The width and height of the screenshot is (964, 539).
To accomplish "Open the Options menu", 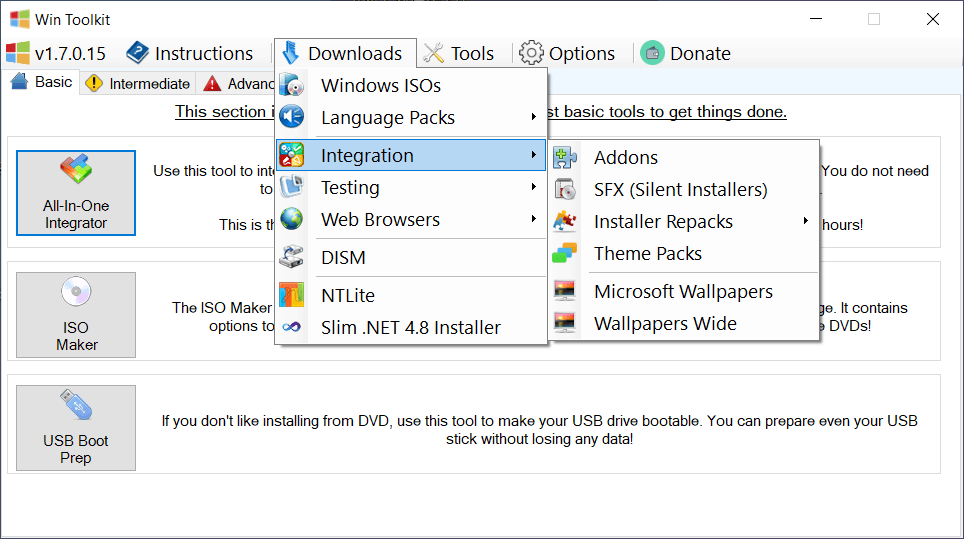I will (567, 53).
